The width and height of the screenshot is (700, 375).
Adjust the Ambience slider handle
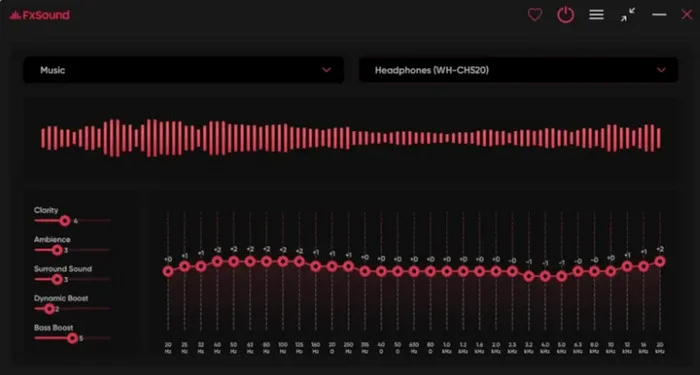(x=57, y=250)
